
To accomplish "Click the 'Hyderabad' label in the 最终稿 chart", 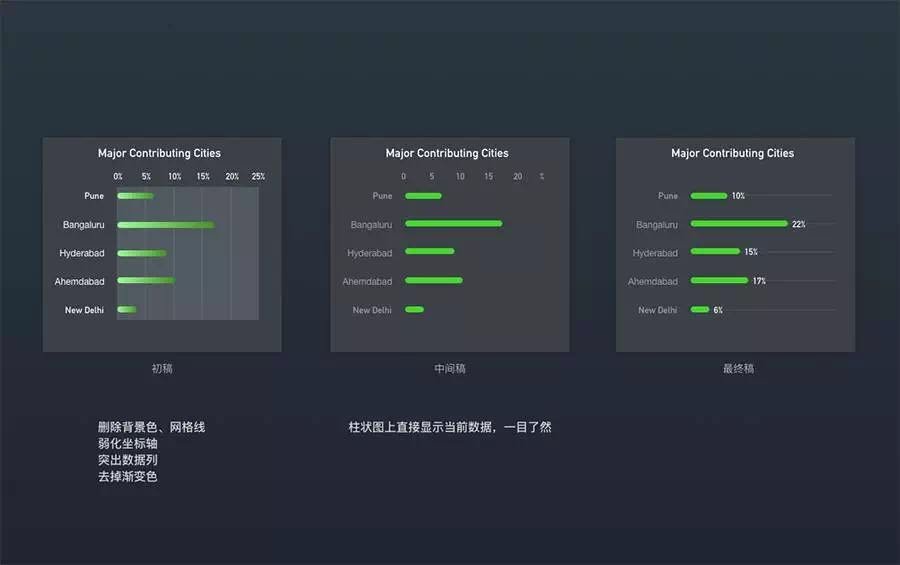I will [x=655, y=253].
